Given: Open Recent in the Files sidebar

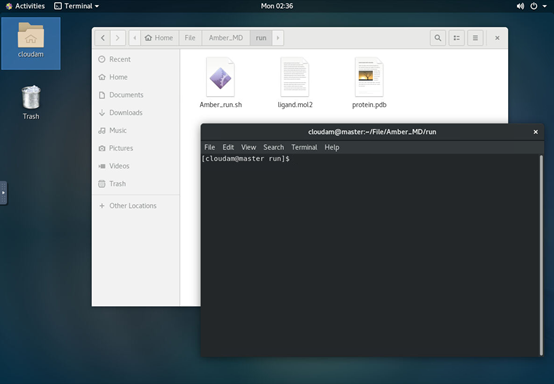Looking at the screenshot, I should 136,59.
